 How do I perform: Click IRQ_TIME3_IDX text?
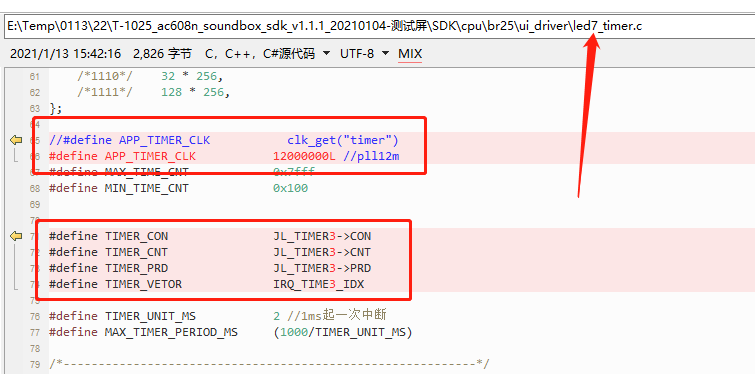click(x=319, y=284)
